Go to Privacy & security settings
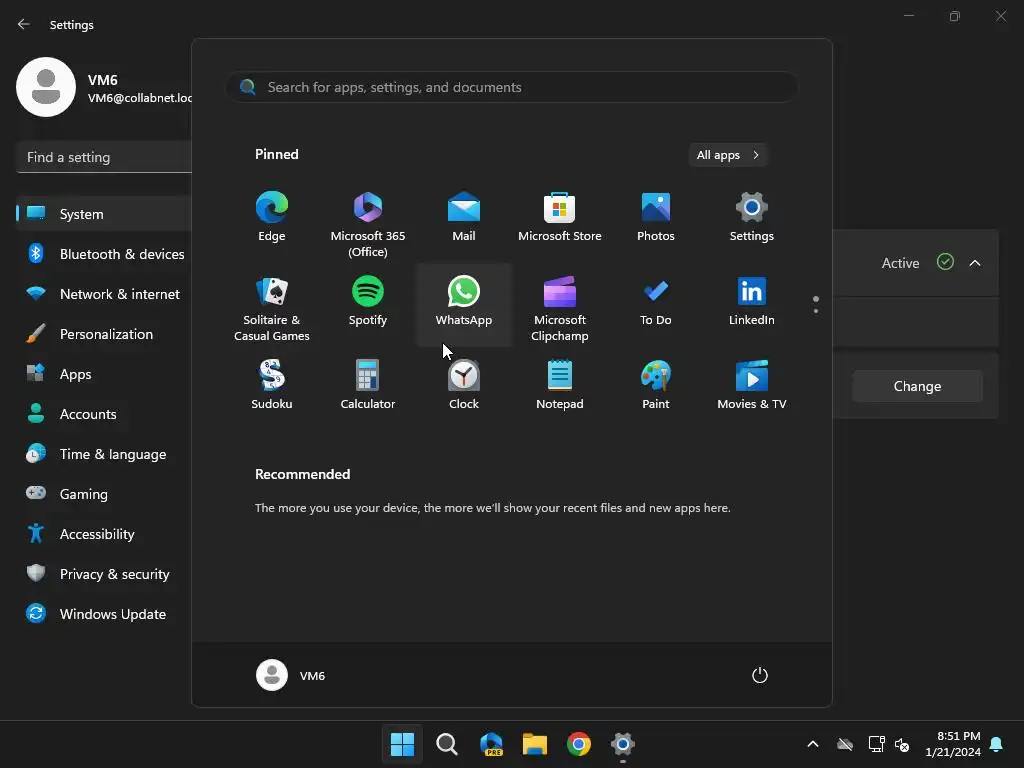This screenshot has height=768, width=1024. pyautogui.click(x=104, y=574)
